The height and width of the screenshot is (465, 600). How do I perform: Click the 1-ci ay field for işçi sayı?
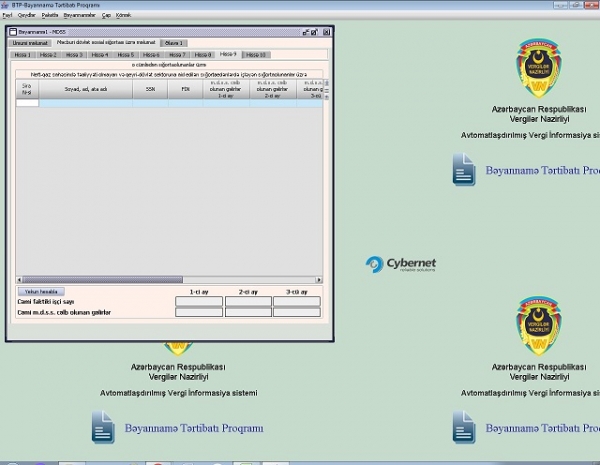click(199, 301)
